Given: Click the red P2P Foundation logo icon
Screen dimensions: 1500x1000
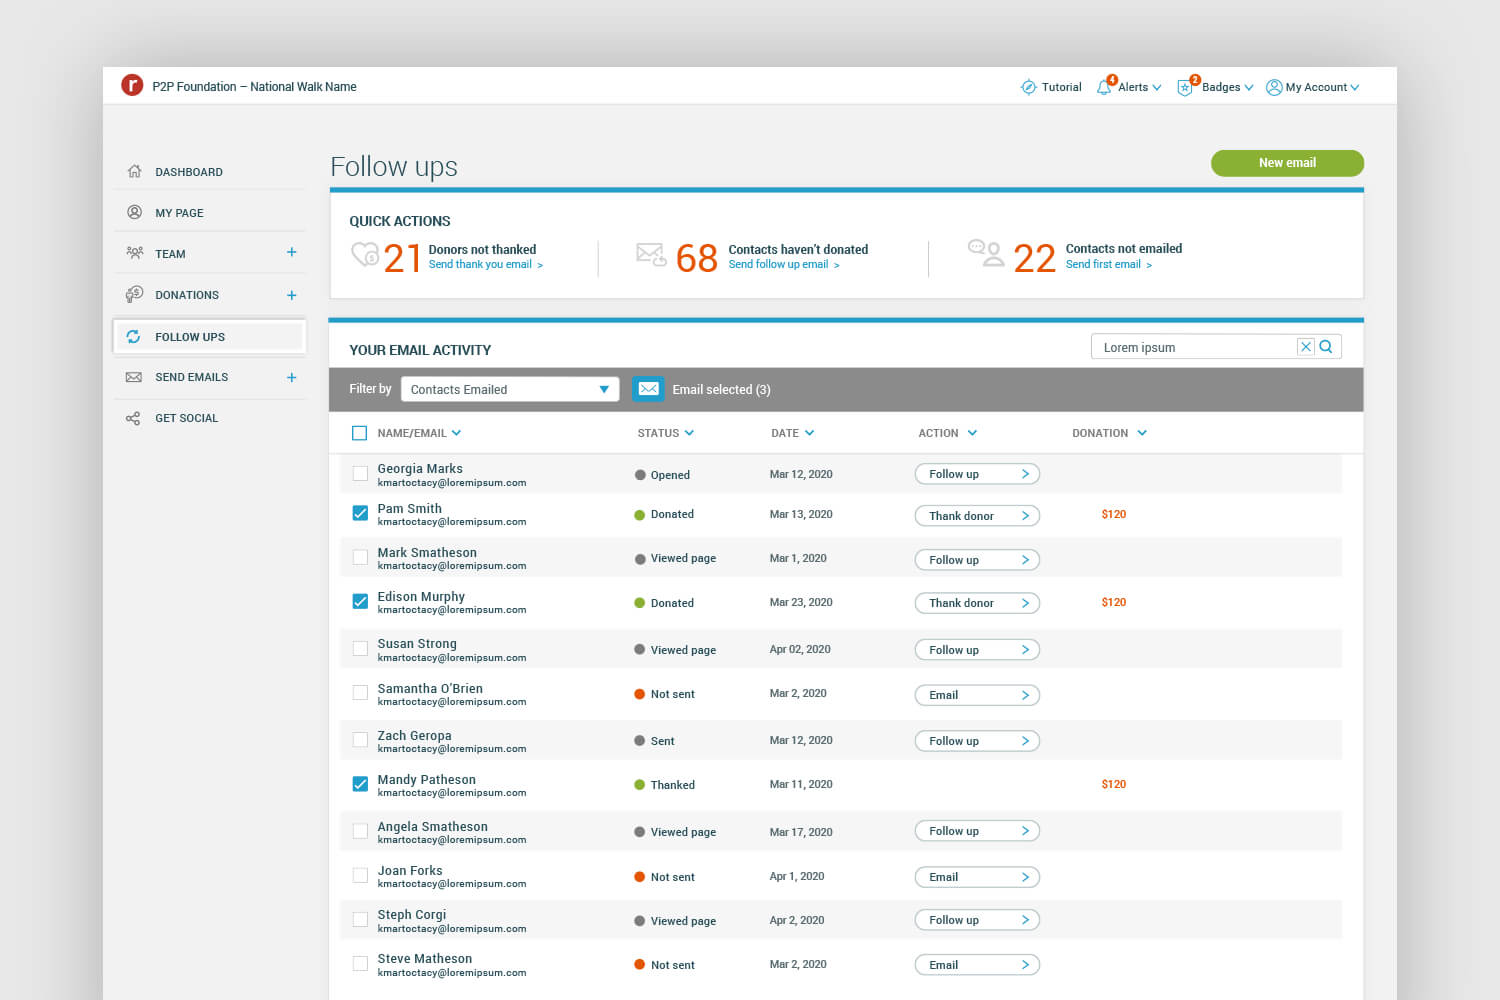Looking at the screenshot, I should 132,85.
